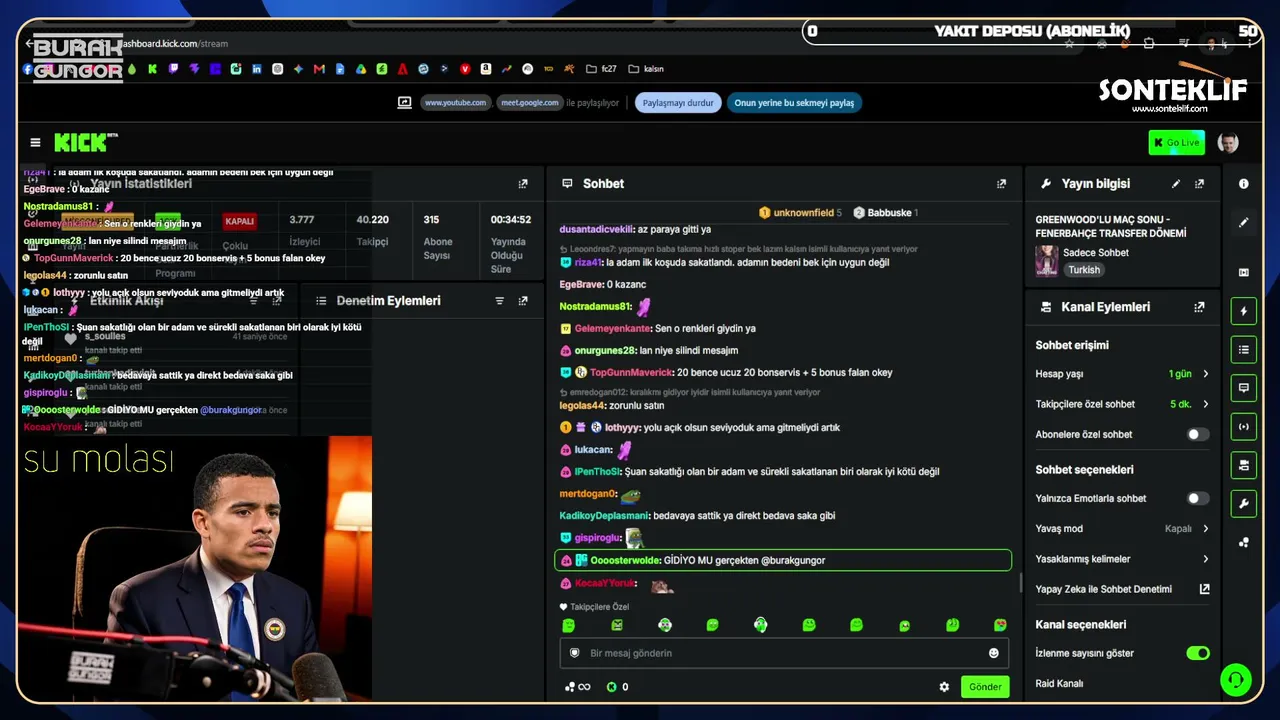Select the wrench sidebar icon

(1244, 504)
